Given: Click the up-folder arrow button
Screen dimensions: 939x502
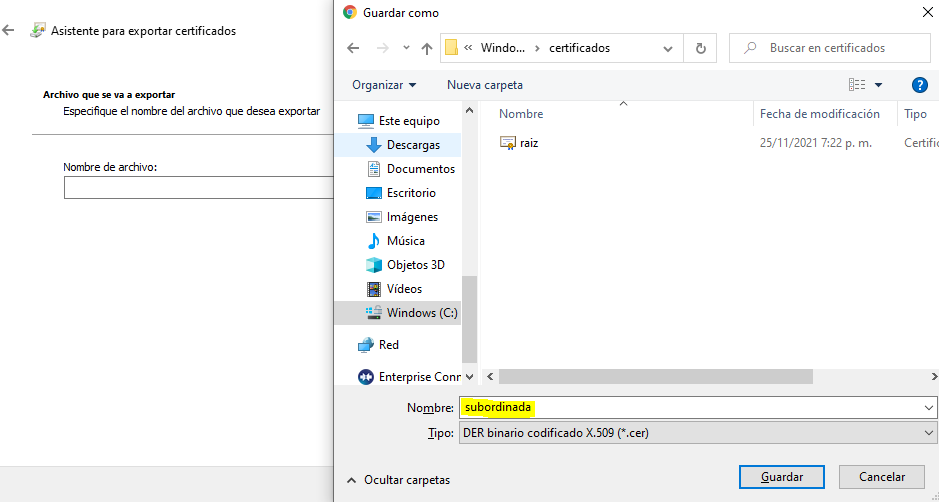Looking at the screenshot, I should (427, 48).
